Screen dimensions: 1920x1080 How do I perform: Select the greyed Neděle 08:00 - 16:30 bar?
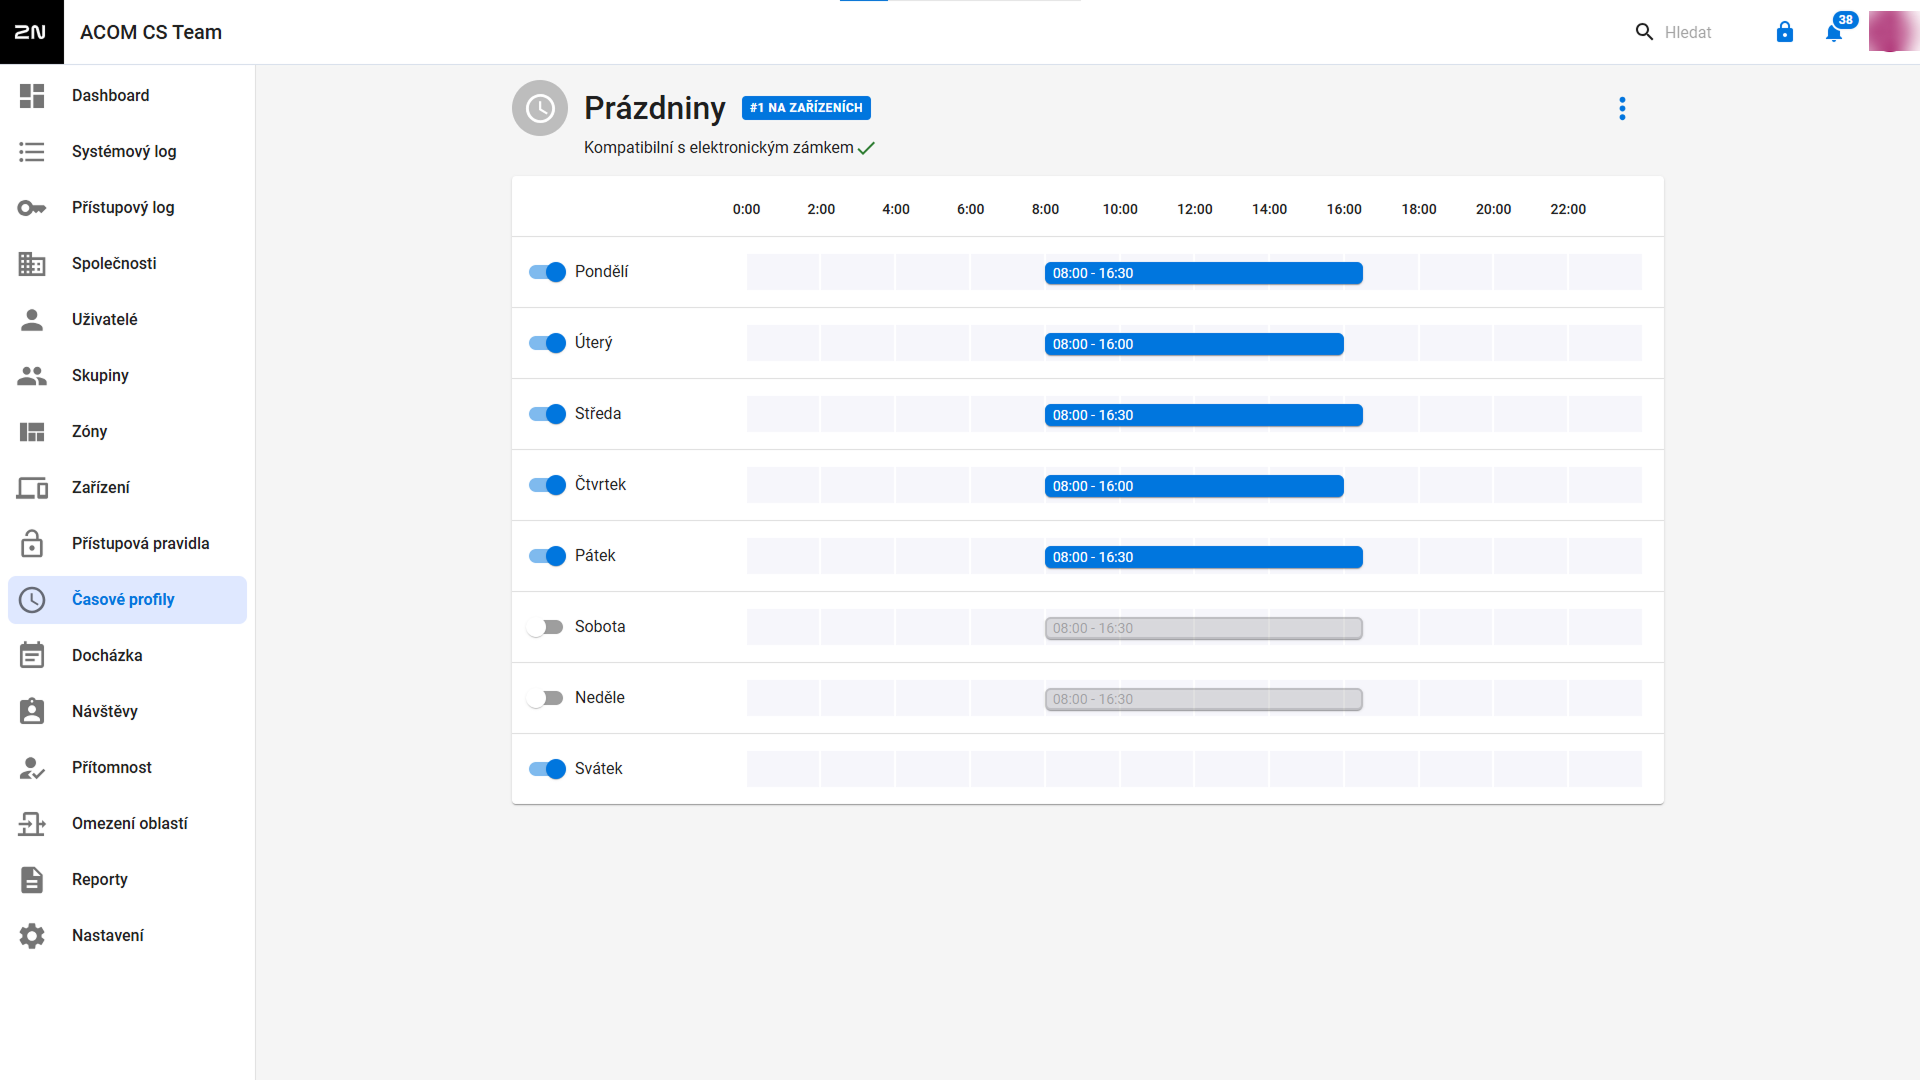pyautogui.click(x=1204, y=699)
